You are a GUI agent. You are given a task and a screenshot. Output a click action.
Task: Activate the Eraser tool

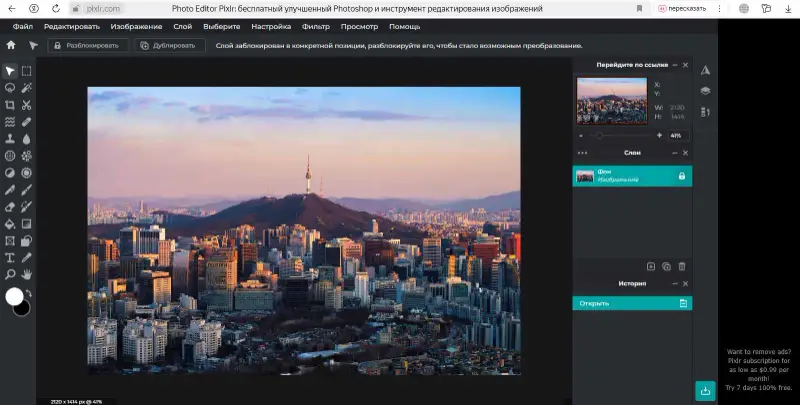[x=10, y=207]
